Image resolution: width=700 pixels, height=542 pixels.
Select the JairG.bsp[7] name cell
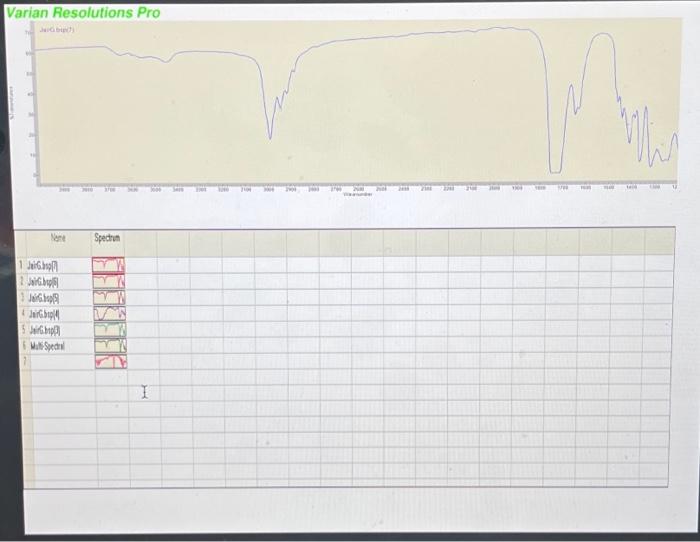click(x=58, y=266)
